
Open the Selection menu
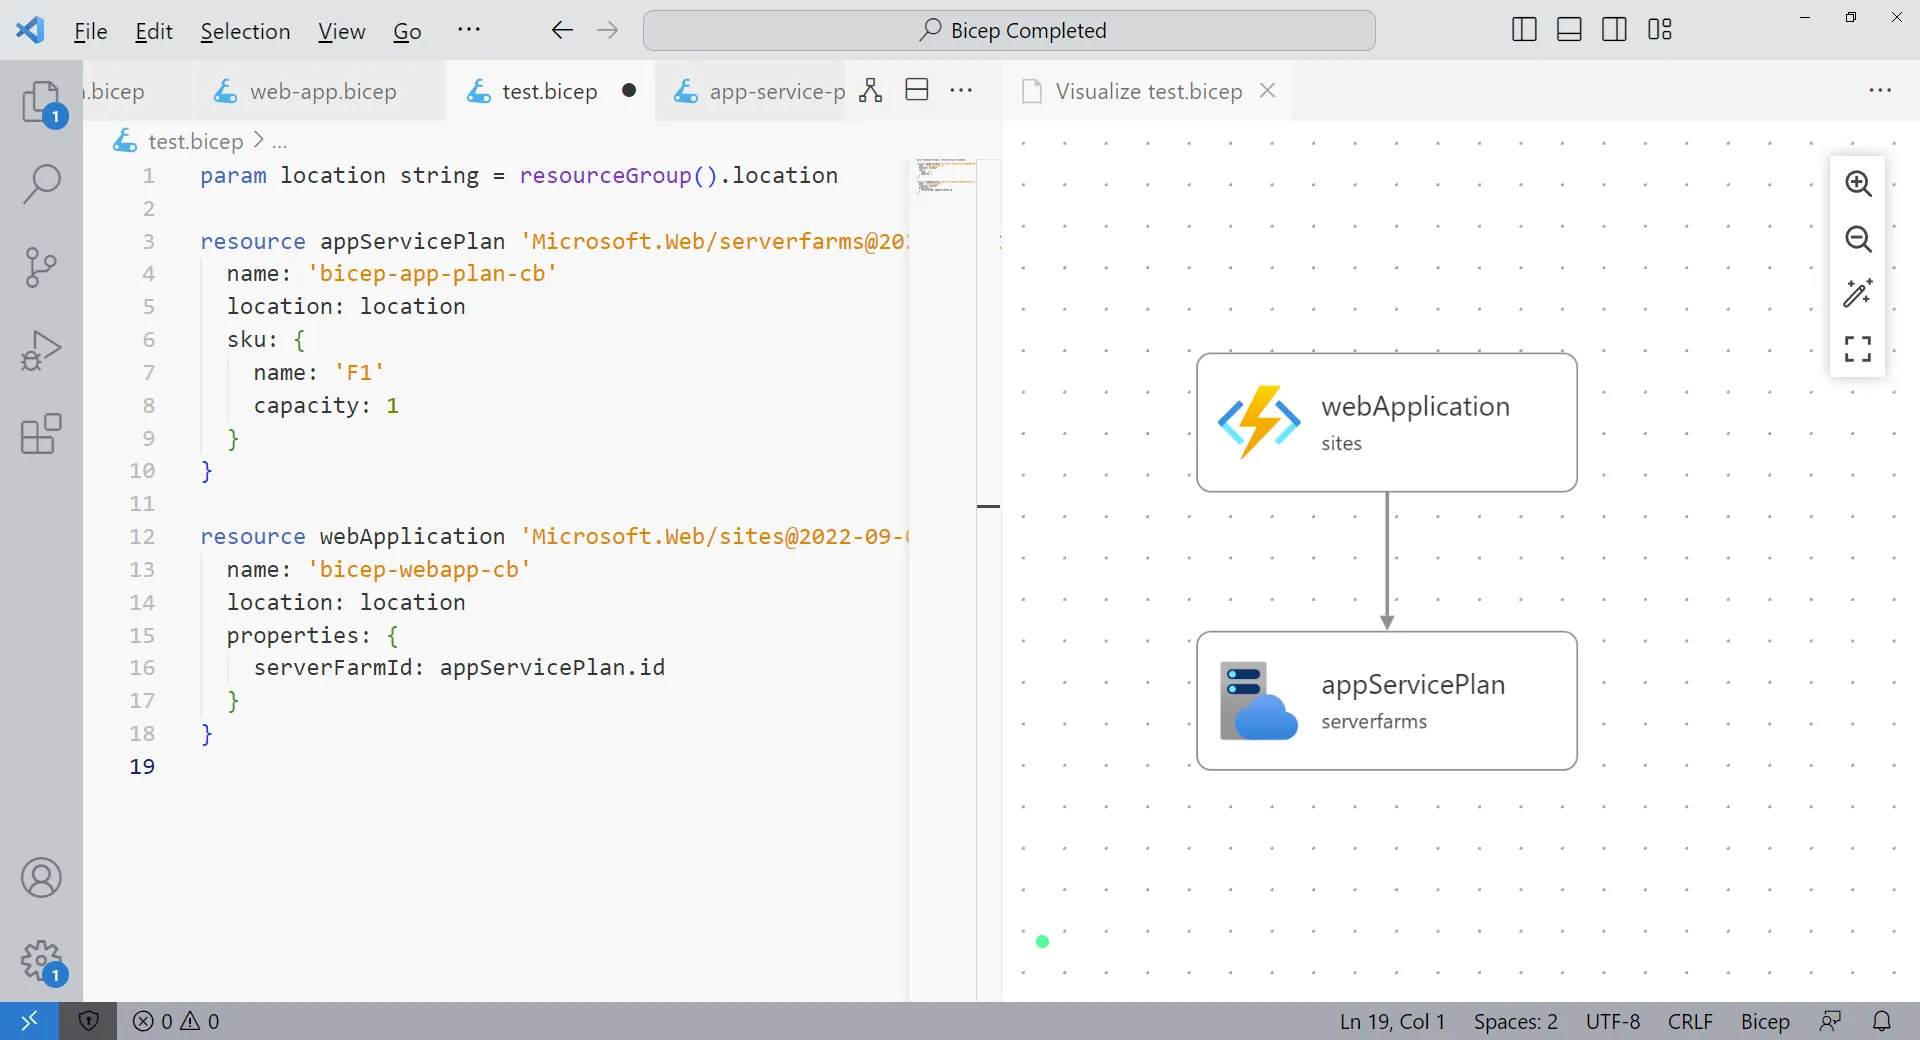click(245, 31)
